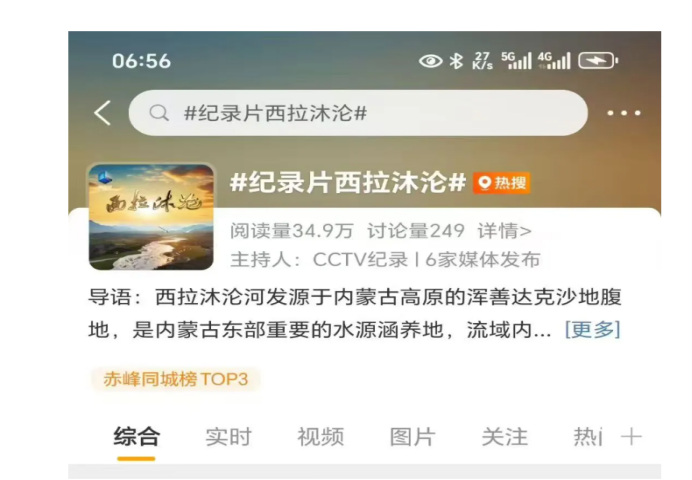
Task: Tap the back arrow icon
Action: [102, 113]
